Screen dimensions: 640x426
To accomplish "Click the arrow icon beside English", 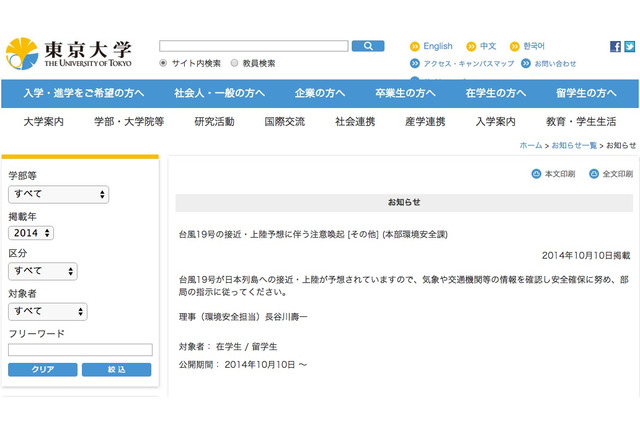I will coord(415,47).
